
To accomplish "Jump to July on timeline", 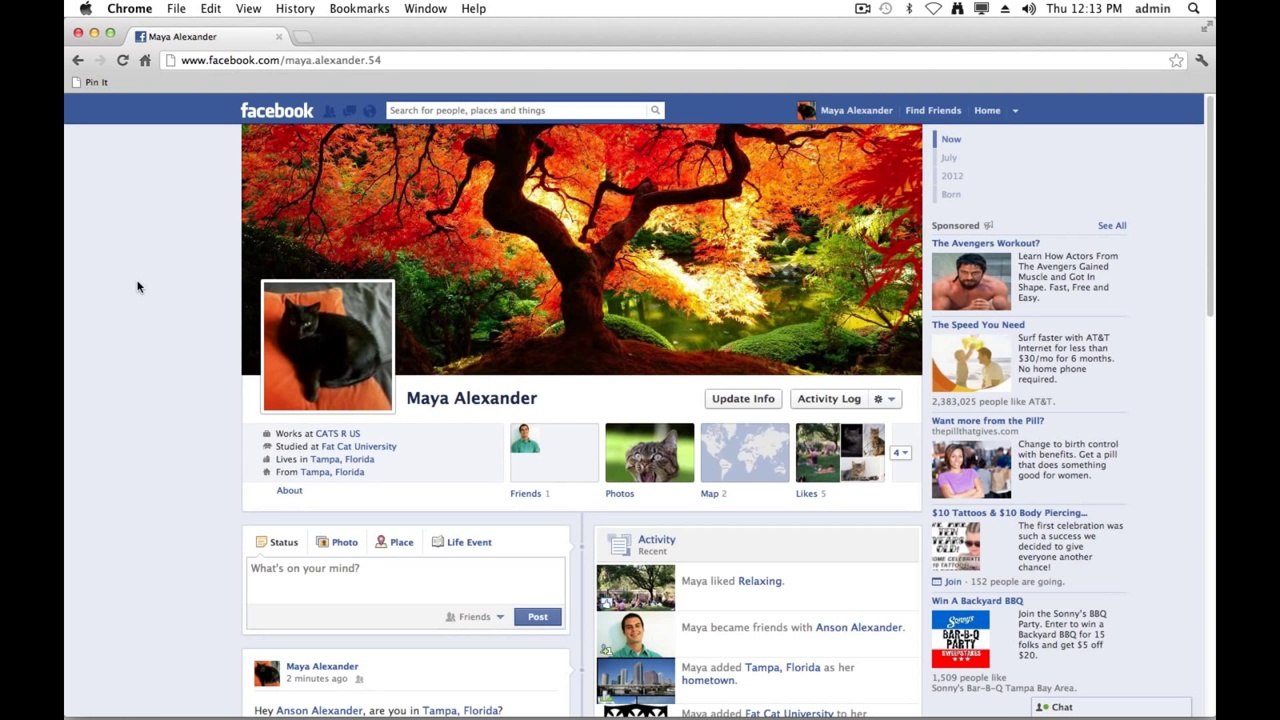I will 949,158.
